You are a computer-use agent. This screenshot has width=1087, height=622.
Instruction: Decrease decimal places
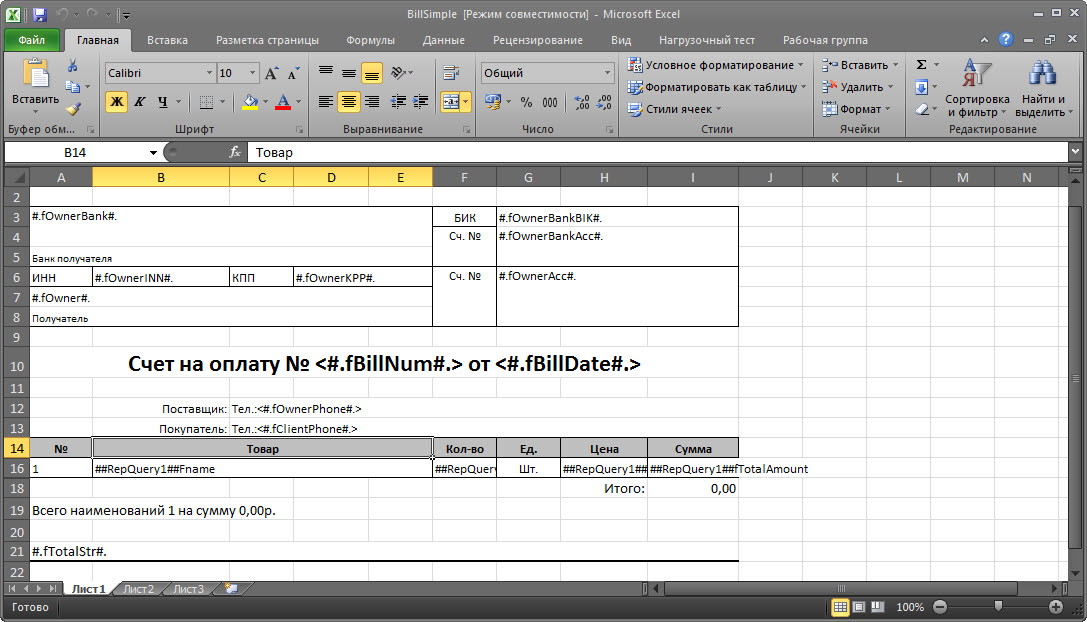click(x=605, y=103)
